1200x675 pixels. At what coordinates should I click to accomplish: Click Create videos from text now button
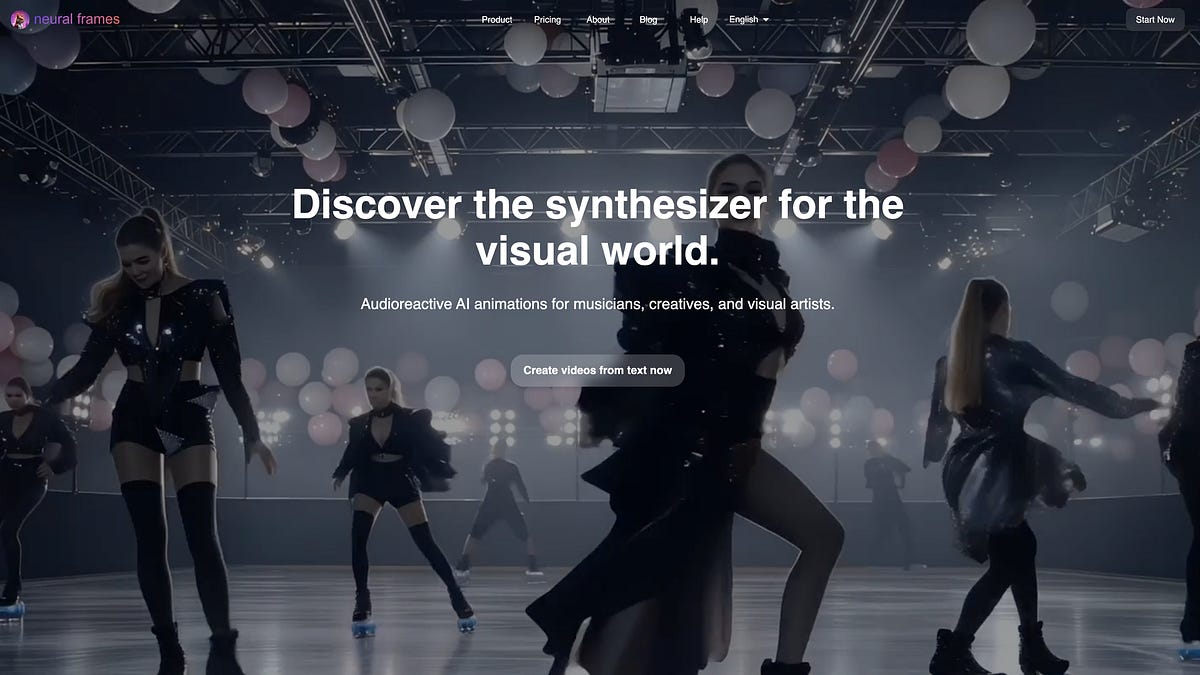pyautogui.click(x=598, y=370)
